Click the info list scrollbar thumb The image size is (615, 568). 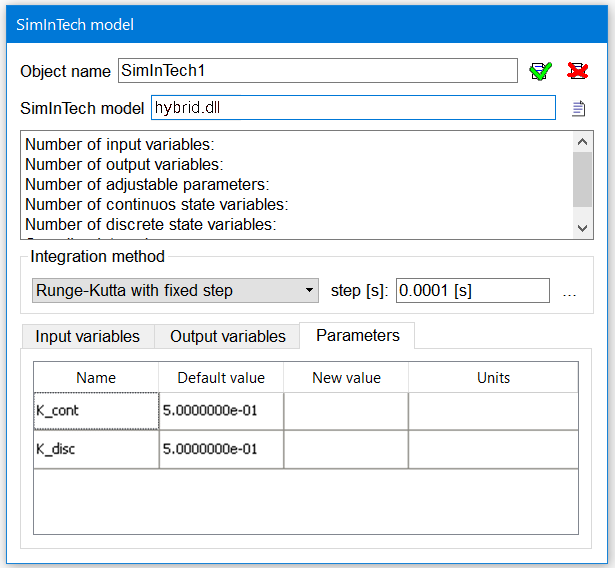[582, 179]
